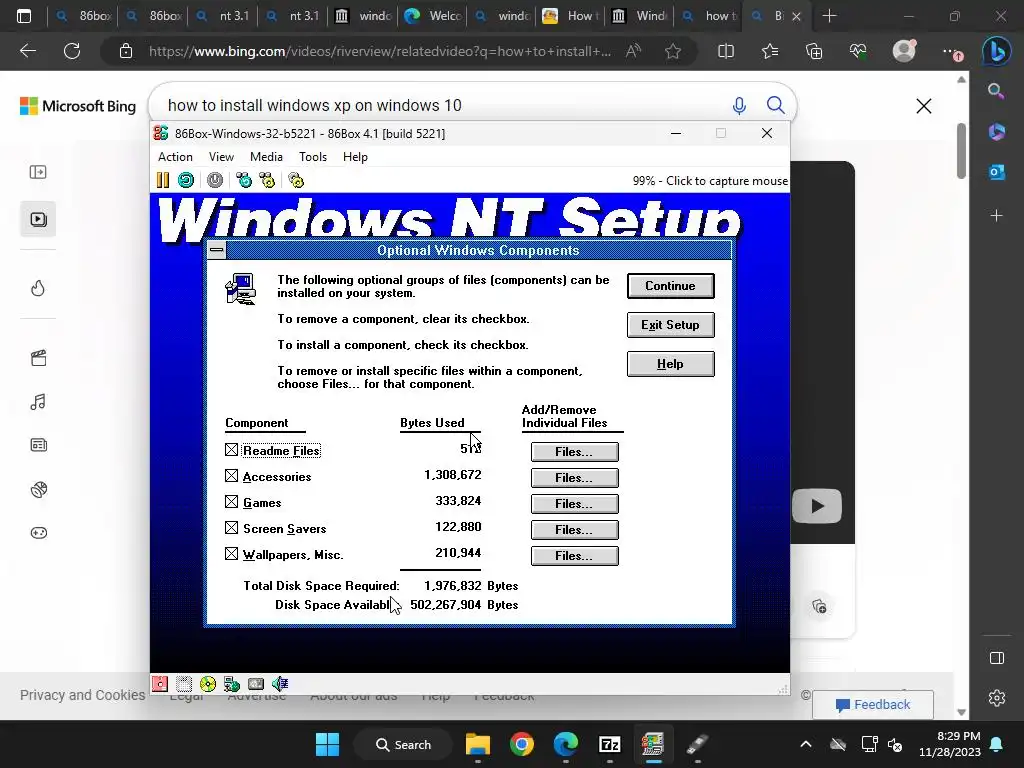Image resolution: width=1024 pixels, height=768 pixels.
Task: Click the Help button in setup dialog
Action: (x=671, y=364)
